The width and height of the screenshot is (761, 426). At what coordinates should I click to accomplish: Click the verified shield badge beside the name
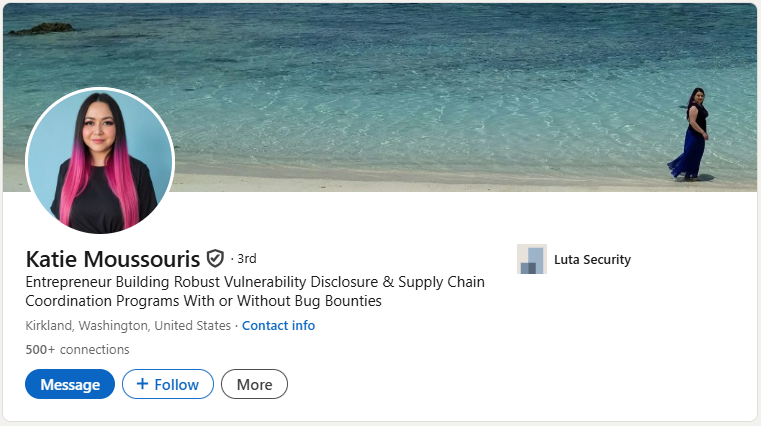(x=215, y=258)
